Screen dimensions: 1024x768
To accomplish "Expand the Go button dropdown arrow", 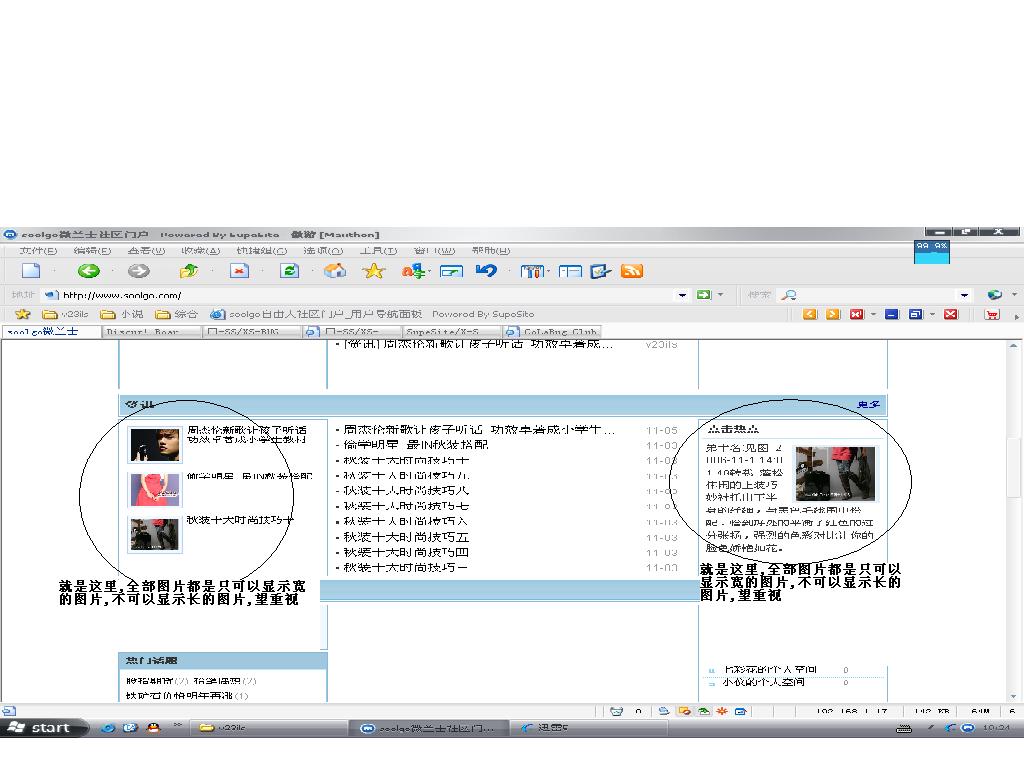I will point(720,295).
